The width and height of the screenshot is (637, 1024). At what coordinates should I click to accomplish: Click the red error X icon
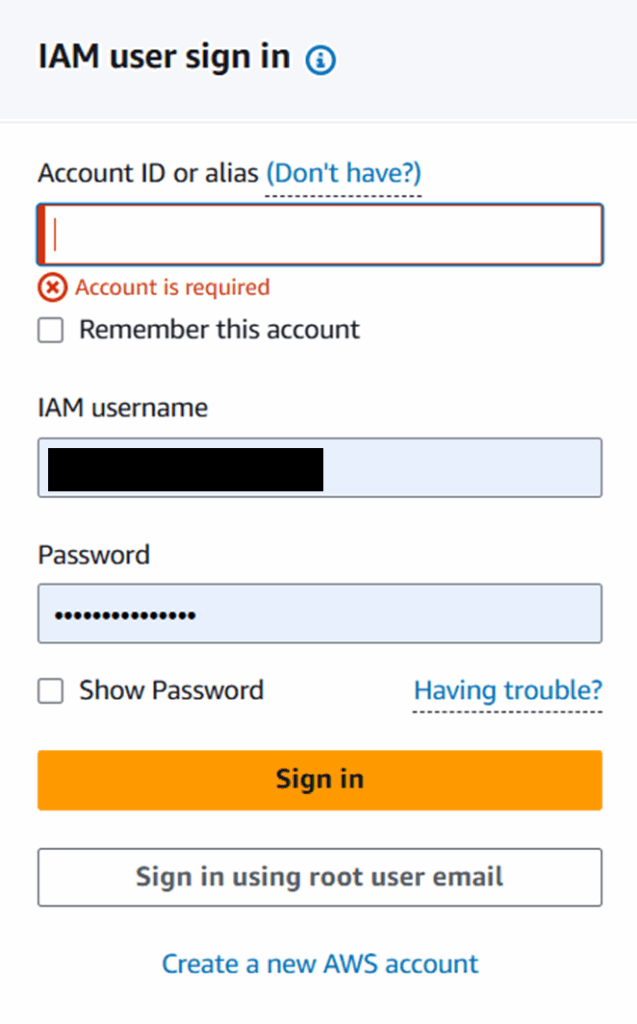(52, 287)
